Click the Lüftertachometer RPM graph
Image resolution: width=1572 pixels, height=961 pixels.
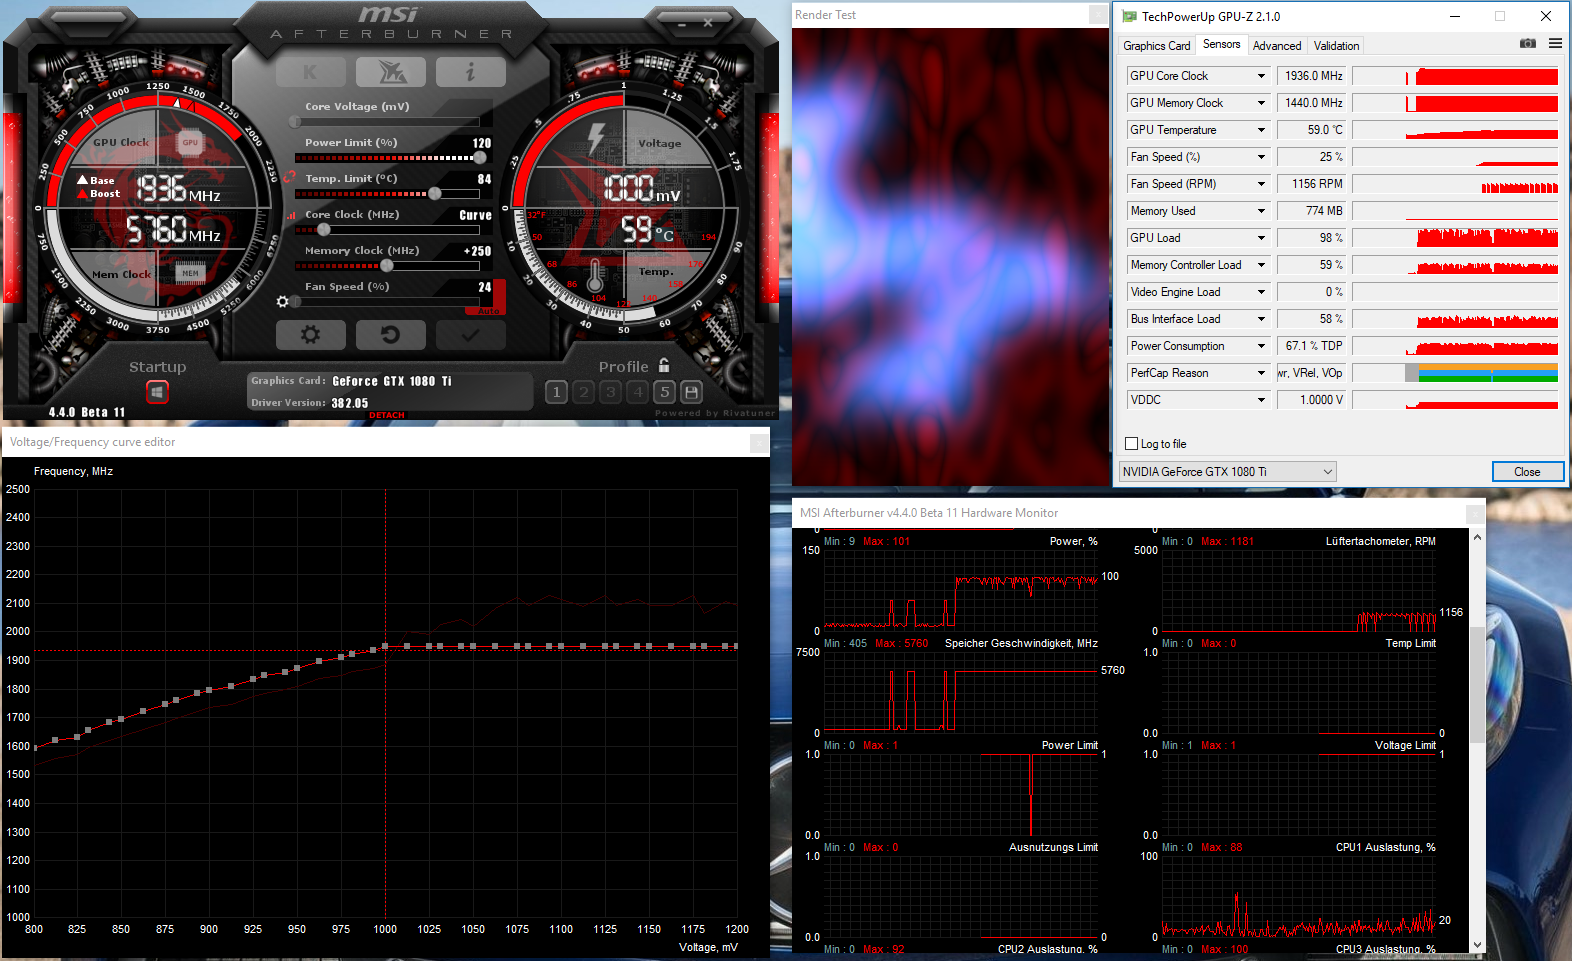point(1298,590)
